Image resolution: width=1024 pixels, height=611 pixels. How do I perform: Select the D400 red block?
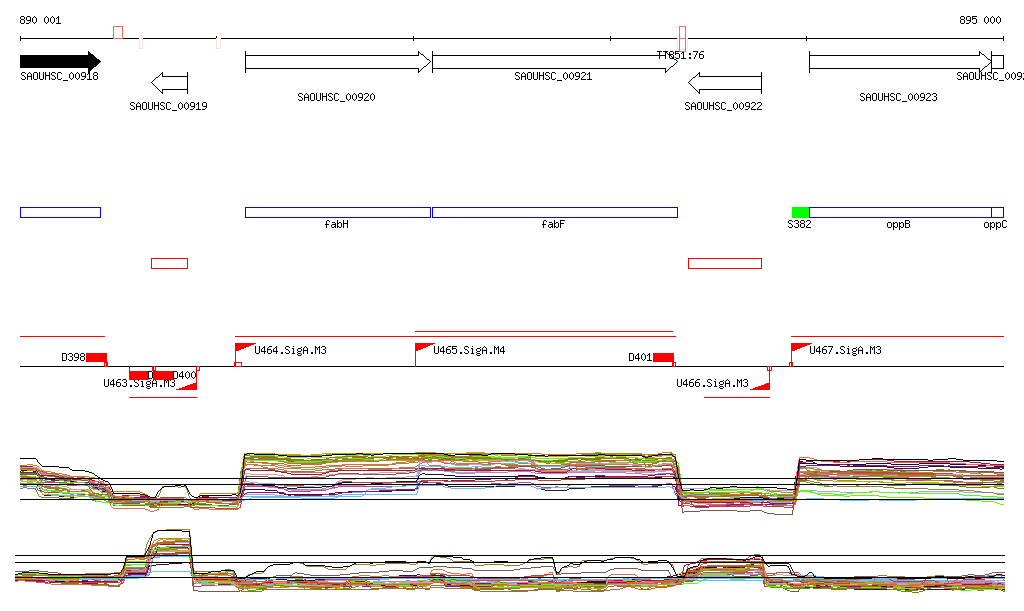coord(163,375)
